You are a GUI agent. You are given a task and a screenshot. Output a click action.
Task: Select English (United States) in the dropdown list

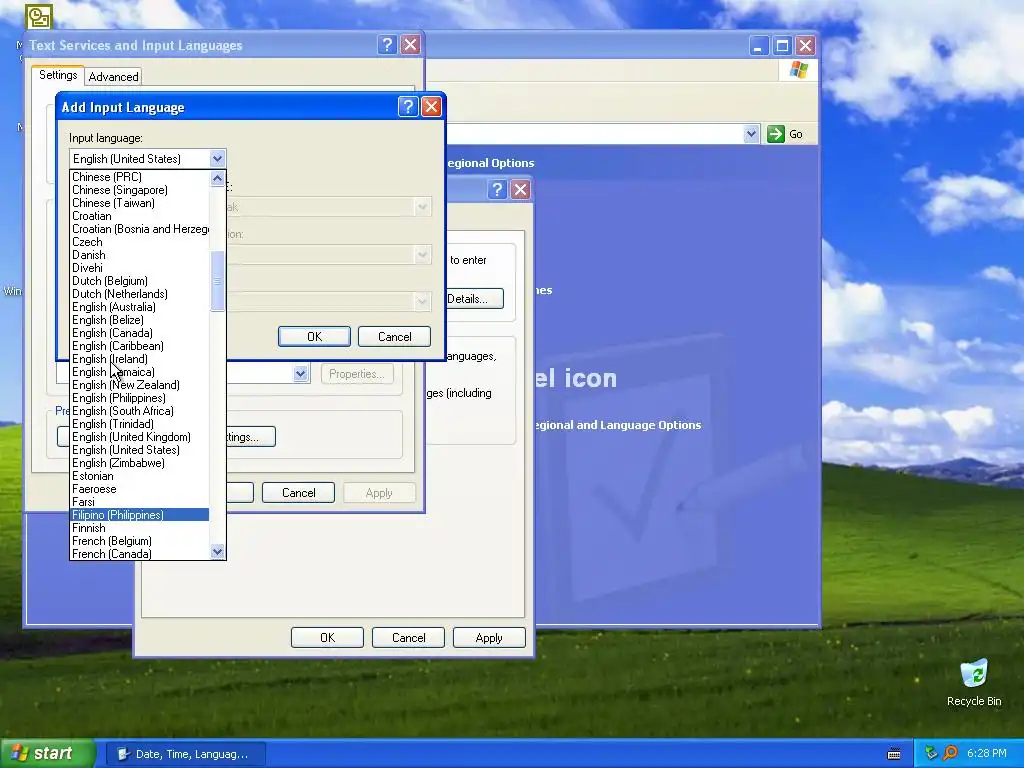(140, 450)
